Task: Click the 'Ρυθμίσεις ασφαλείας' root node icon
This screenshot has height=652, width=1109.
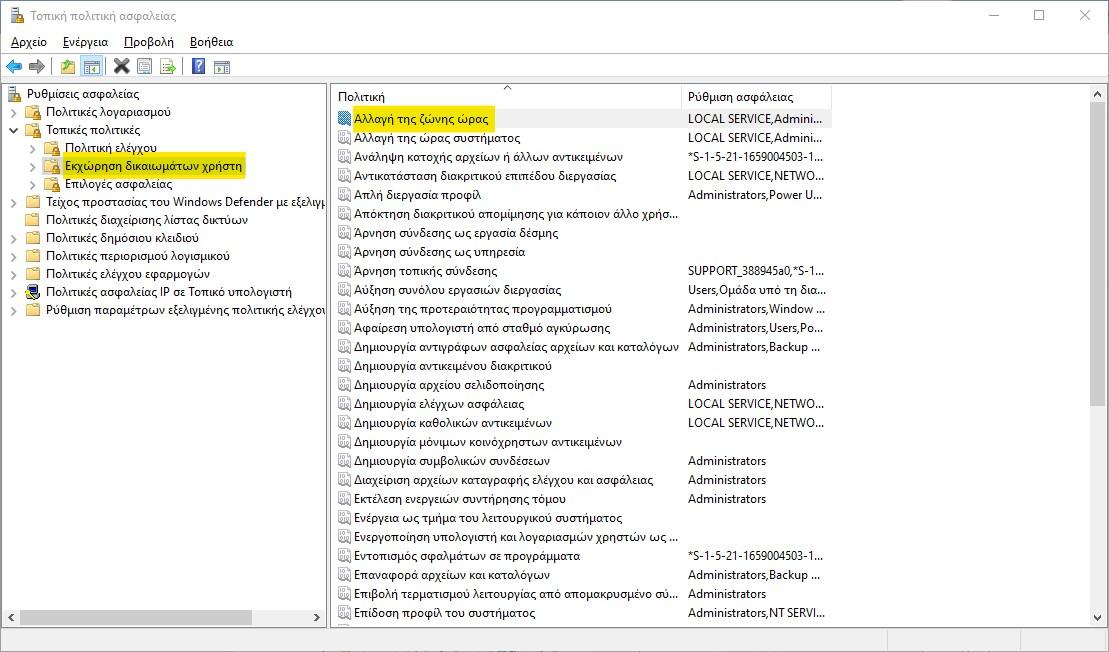Action: click(14, 93)
